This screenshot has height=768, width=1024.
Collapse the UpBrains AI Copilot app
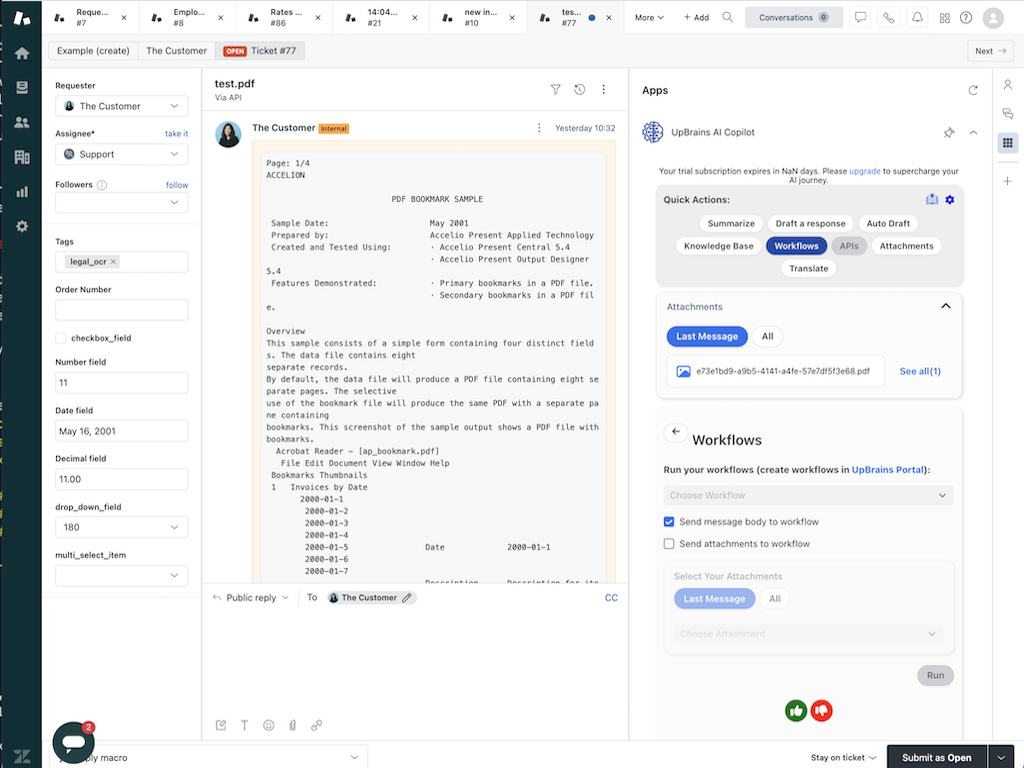click(973, 133)
